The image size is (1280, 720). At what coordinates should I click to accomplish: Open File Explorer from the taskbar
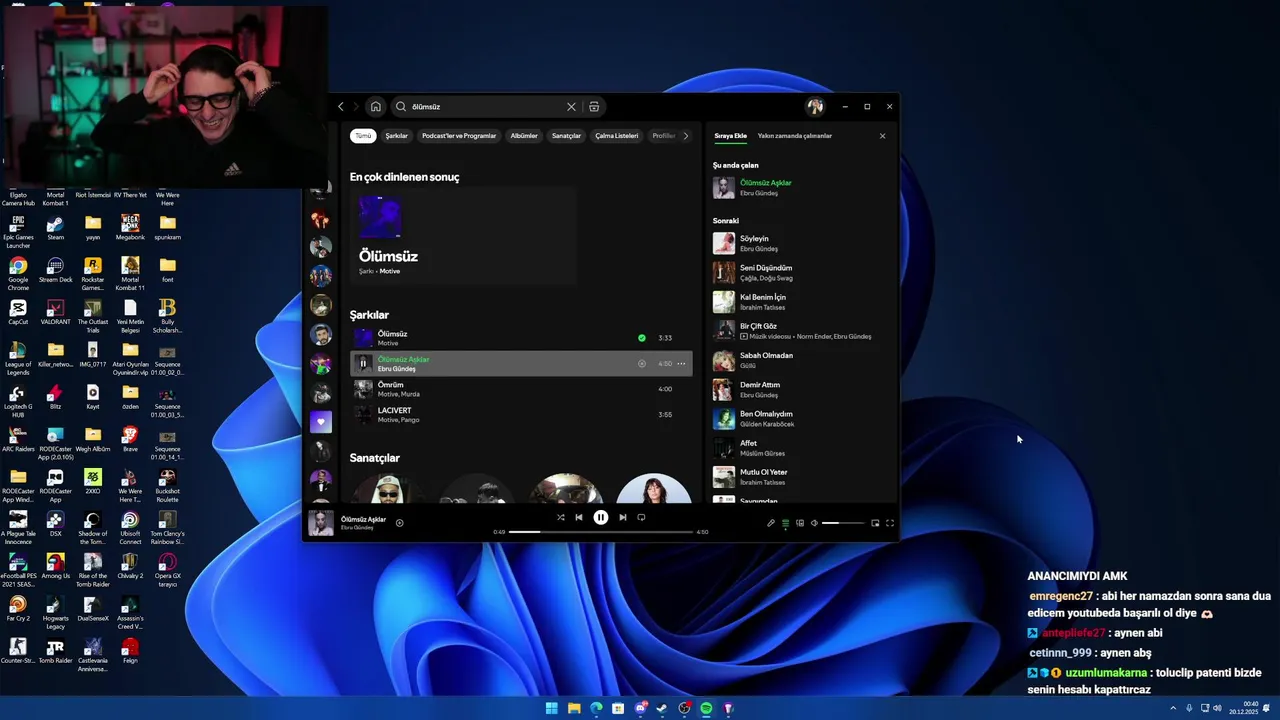pyautogui.click(x=574, y=708)
